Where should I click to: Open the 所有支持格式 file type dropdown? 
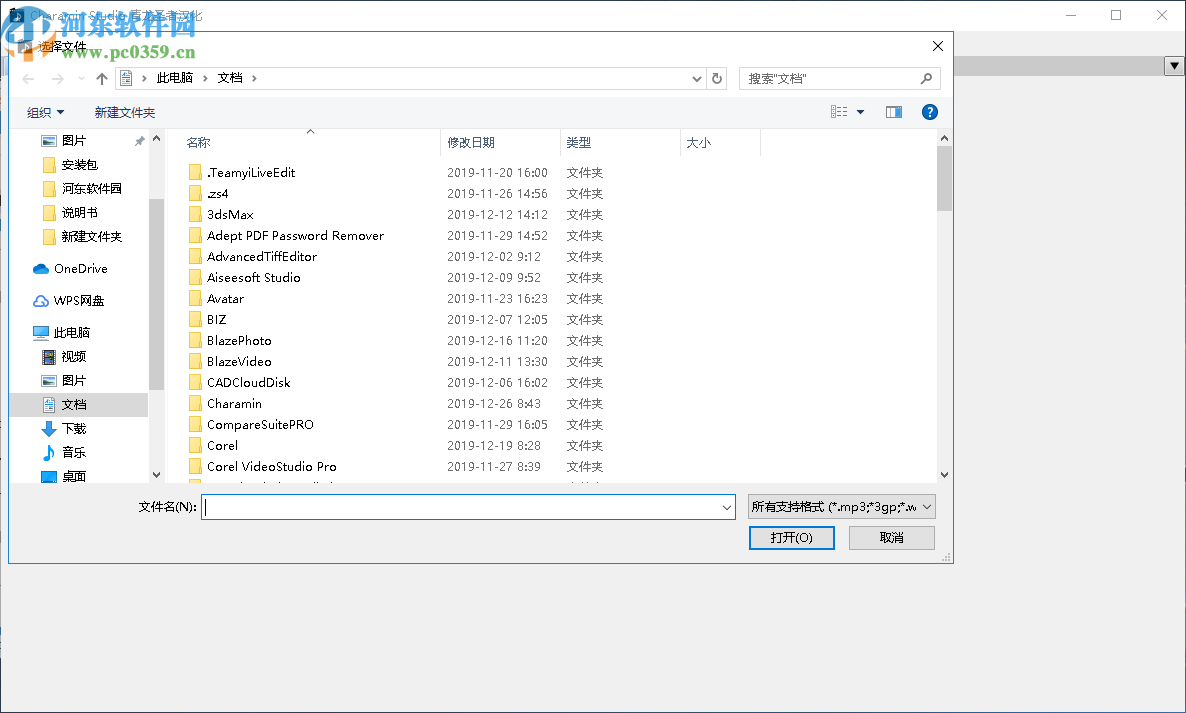(x=842, y=507)
